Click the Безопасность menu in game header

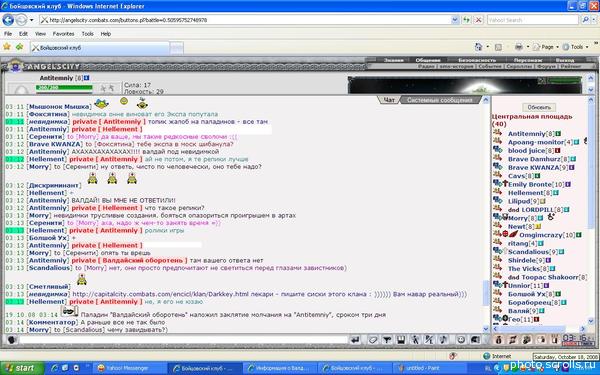click(477, 60)
